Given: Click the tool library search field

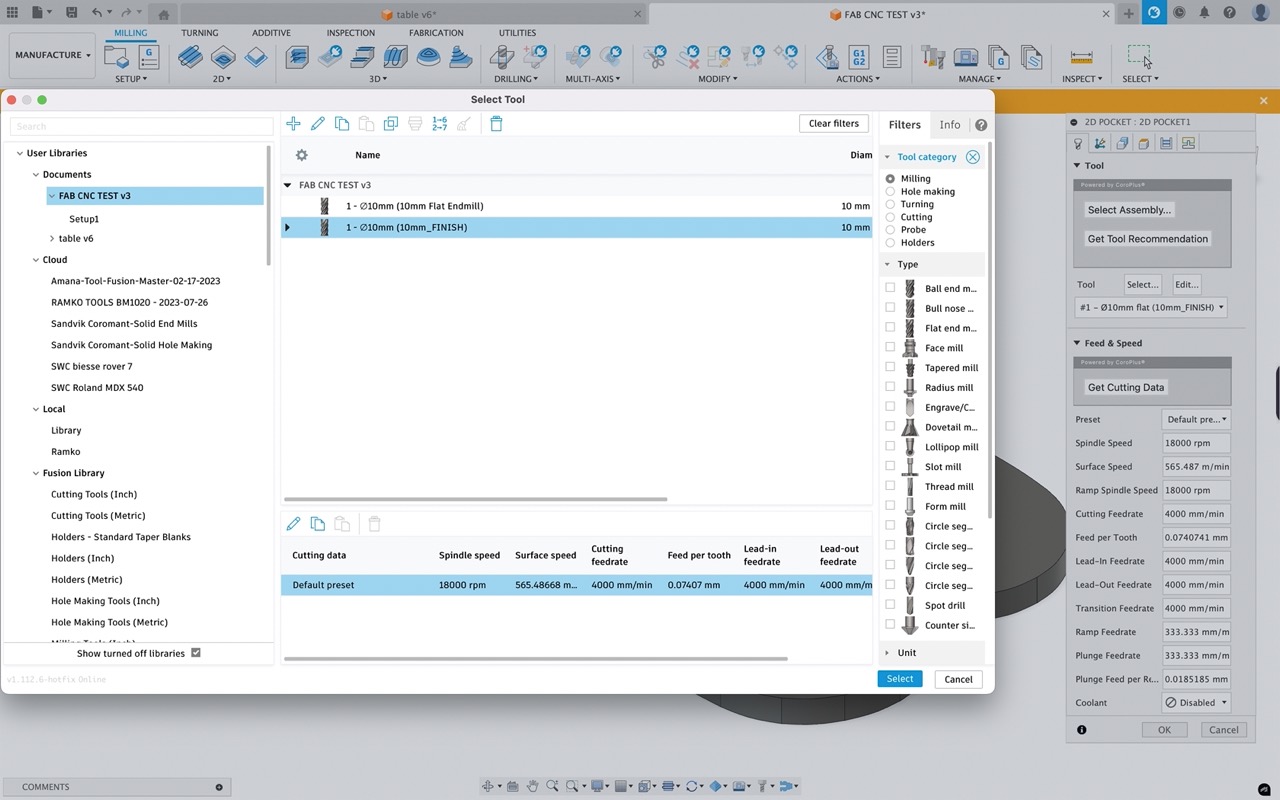Looking at the screenshot, I should click(141, 126).
